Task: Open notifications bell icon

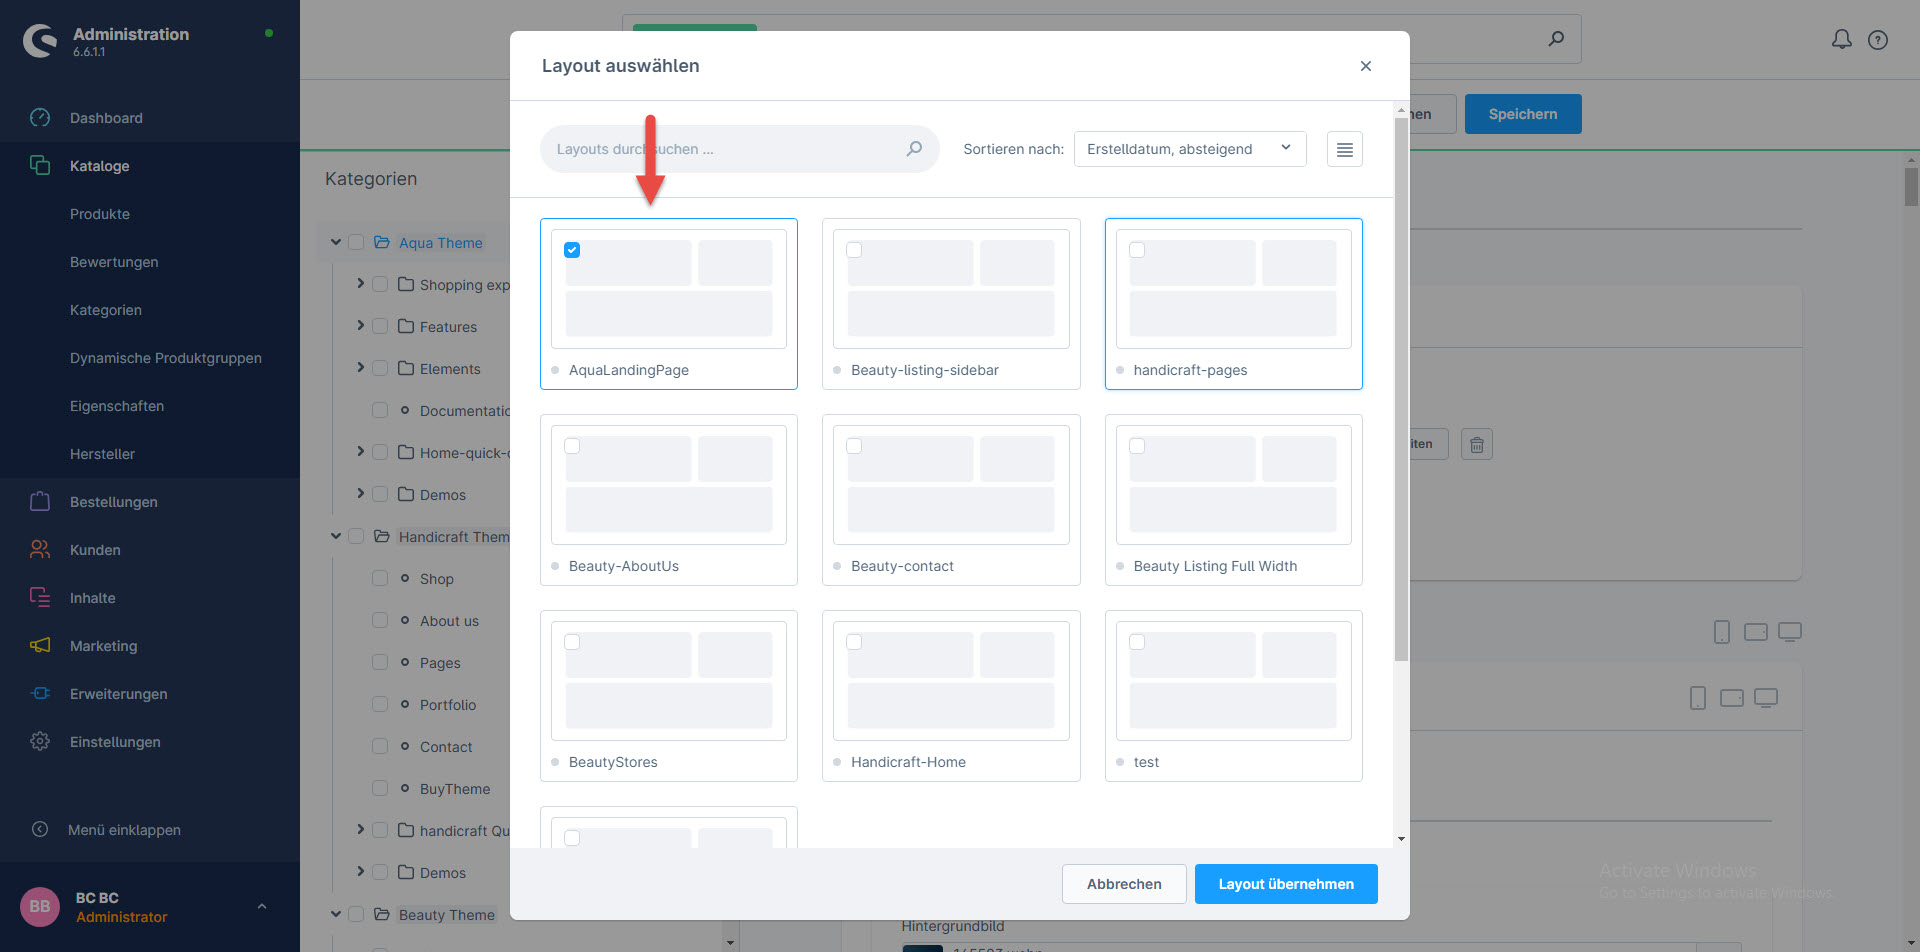Action: (1841, 39)
